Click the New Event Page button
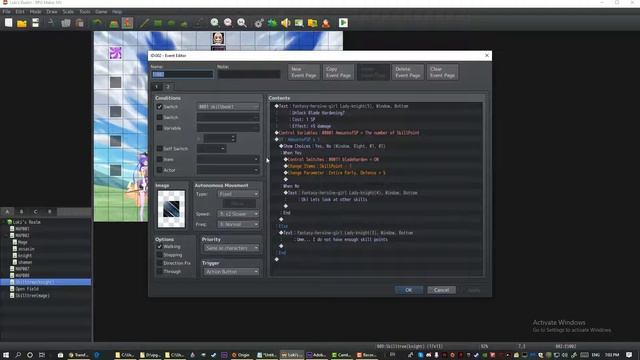 tap(304, 72)
